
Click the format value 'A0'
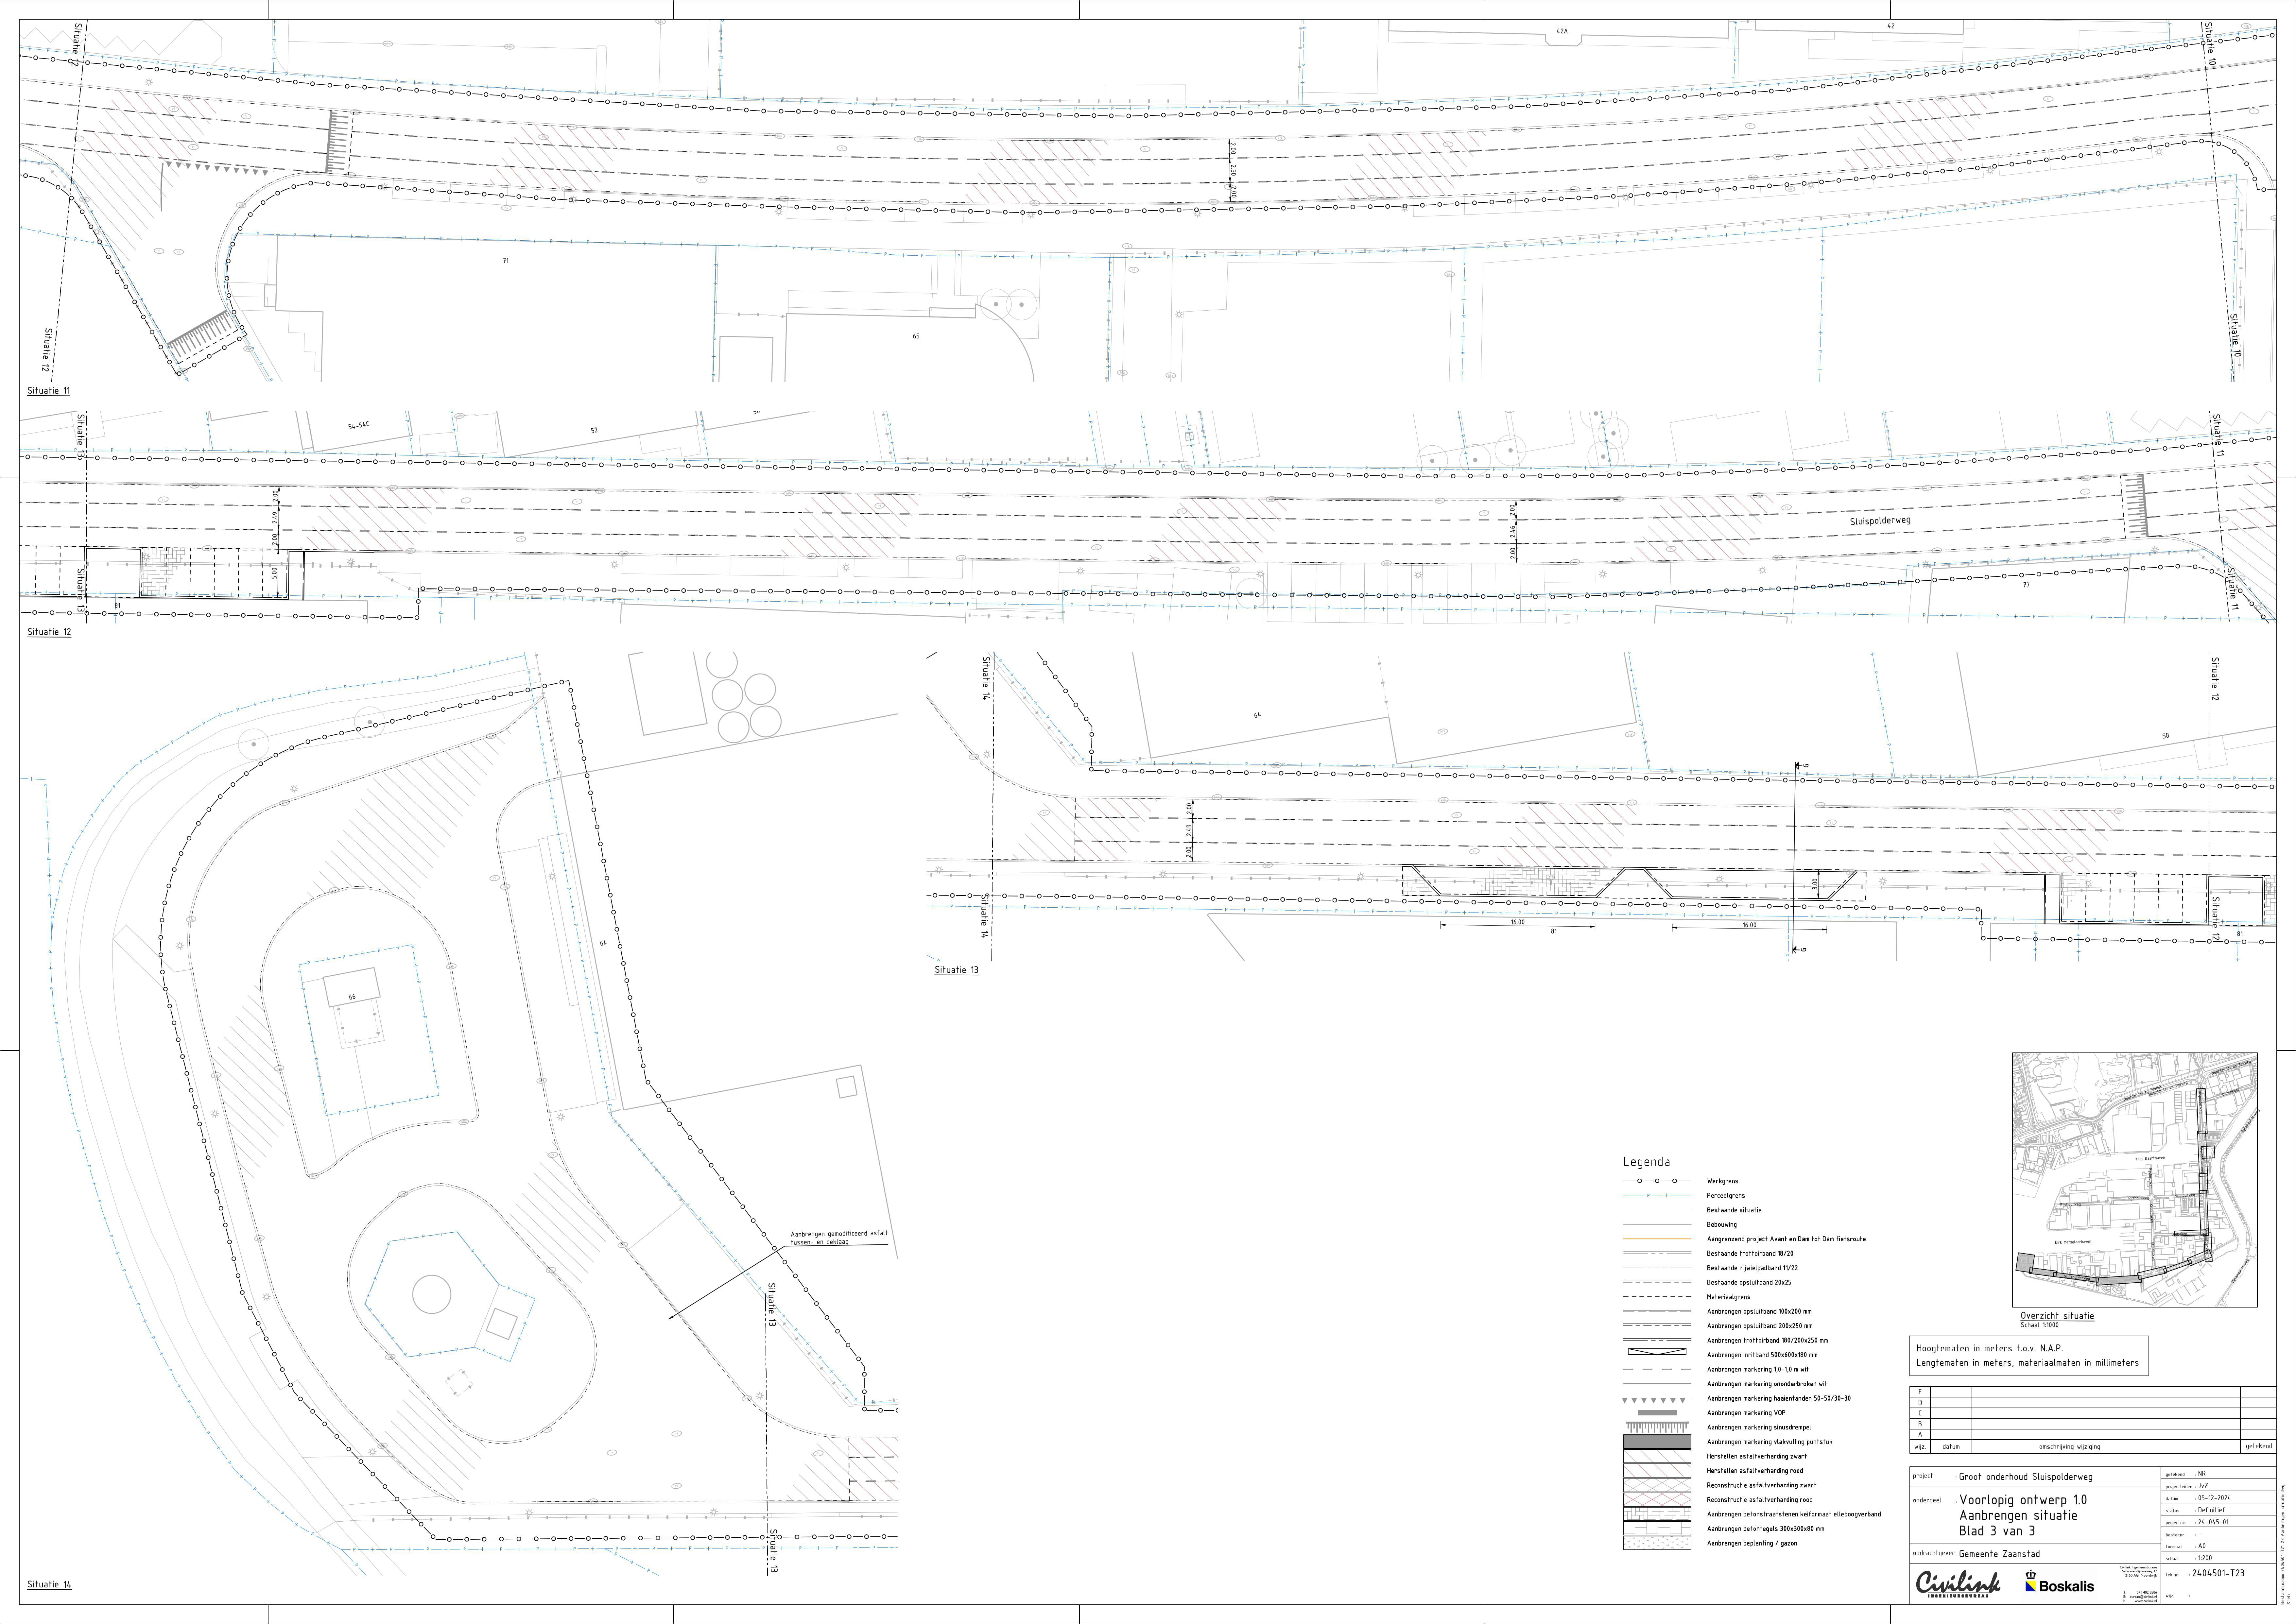pos(2202,1546)
